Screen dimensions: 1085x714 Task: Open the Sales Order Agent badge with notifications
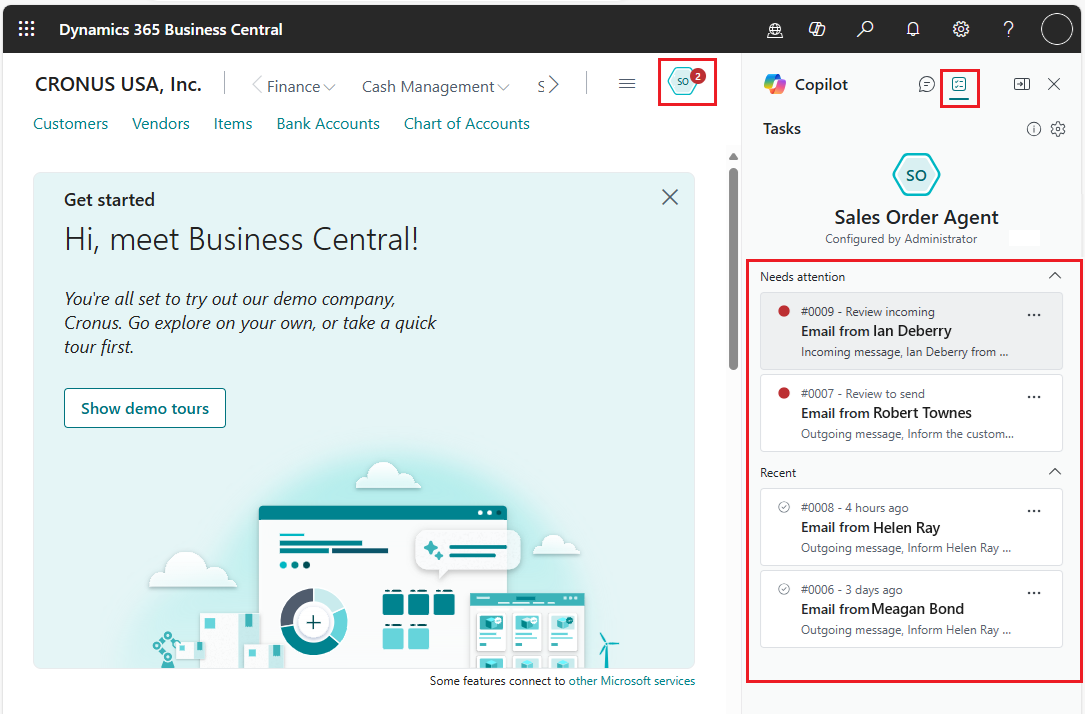[x=686, y=84]
